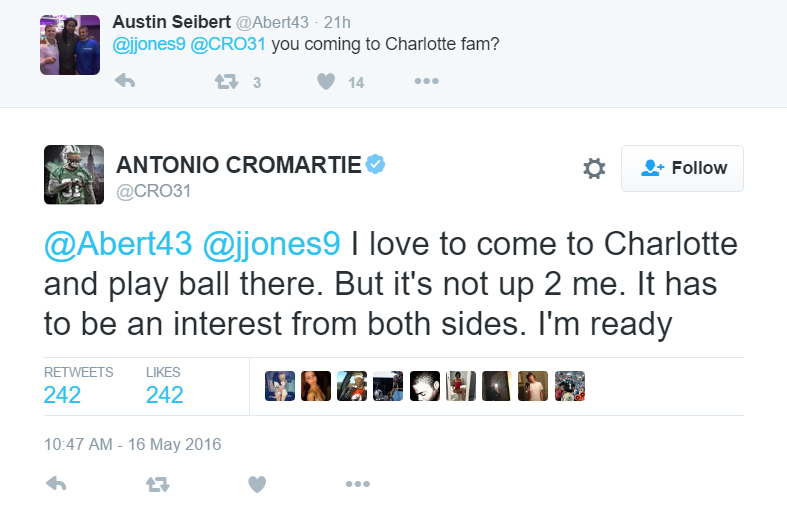Open the last liker's Panthers avatar
This screenshot has height=531, width=787.
click(x=570, y=386)
